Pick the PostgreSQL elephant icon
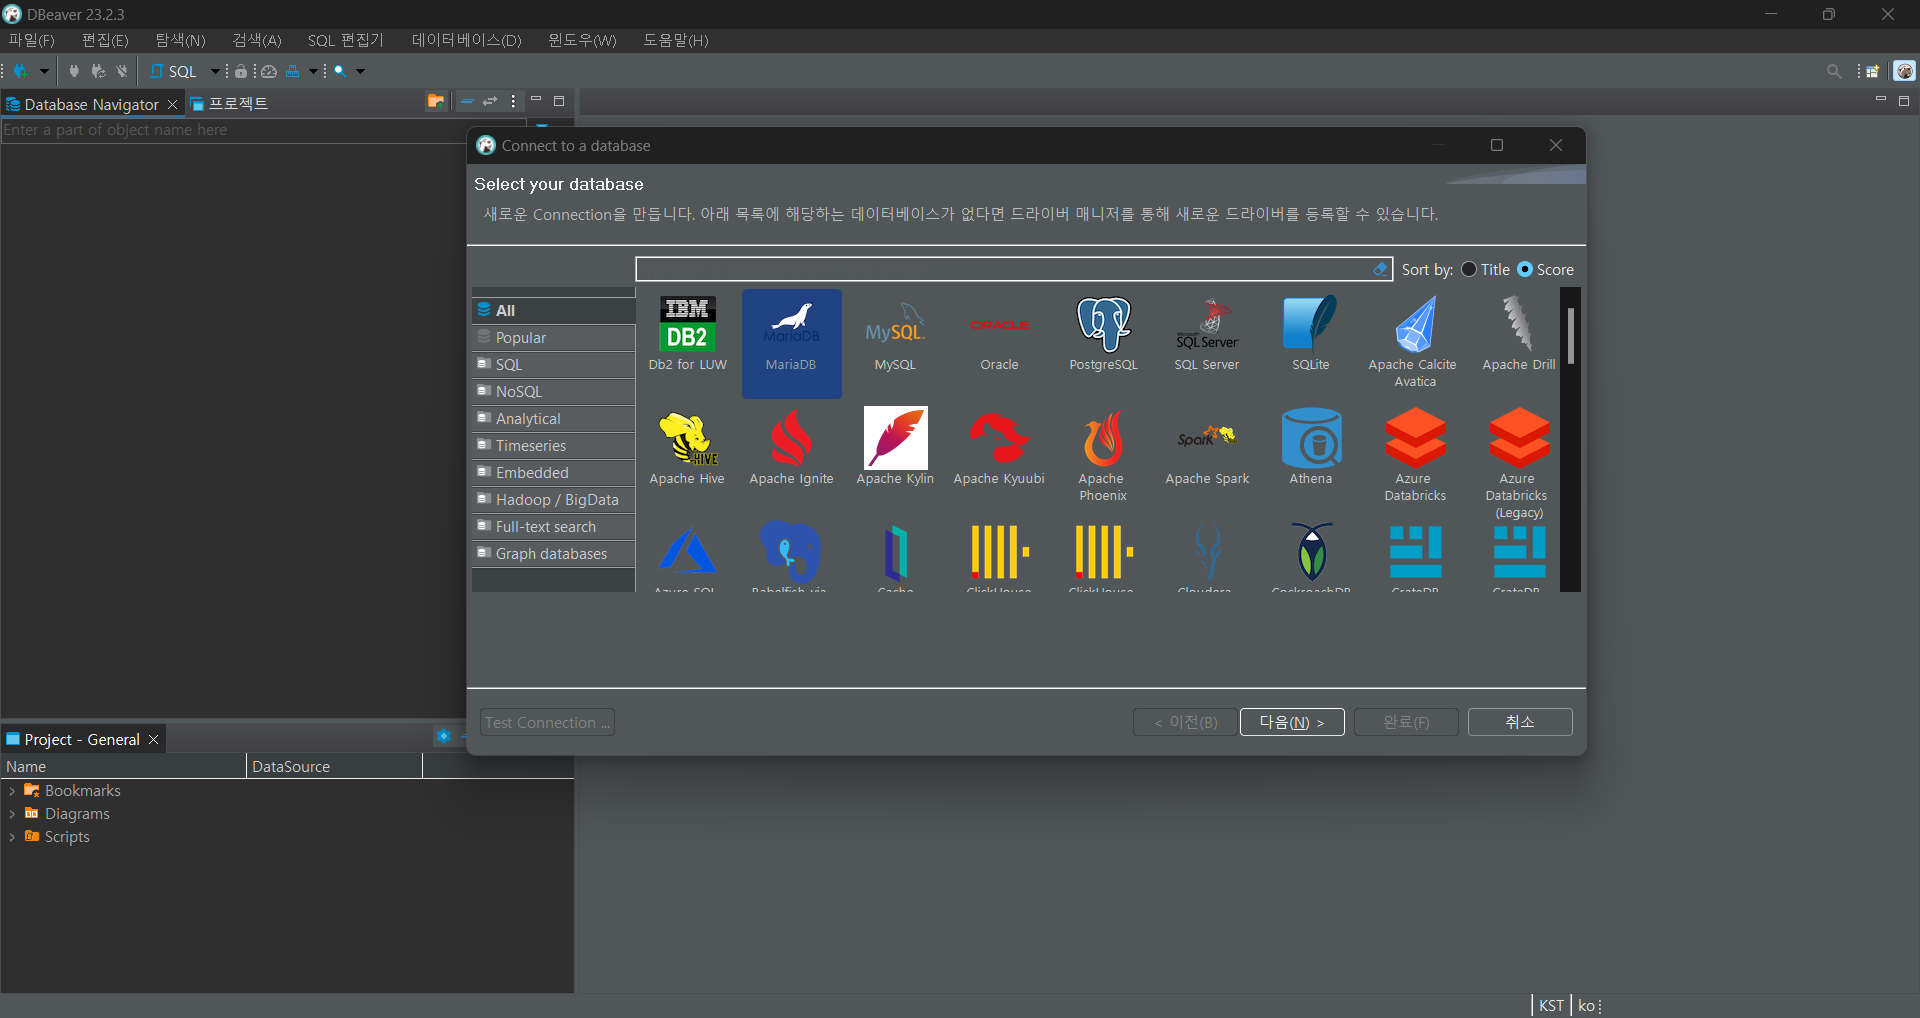Viewport: 1920px width, 1018px height. [1103, 323]
